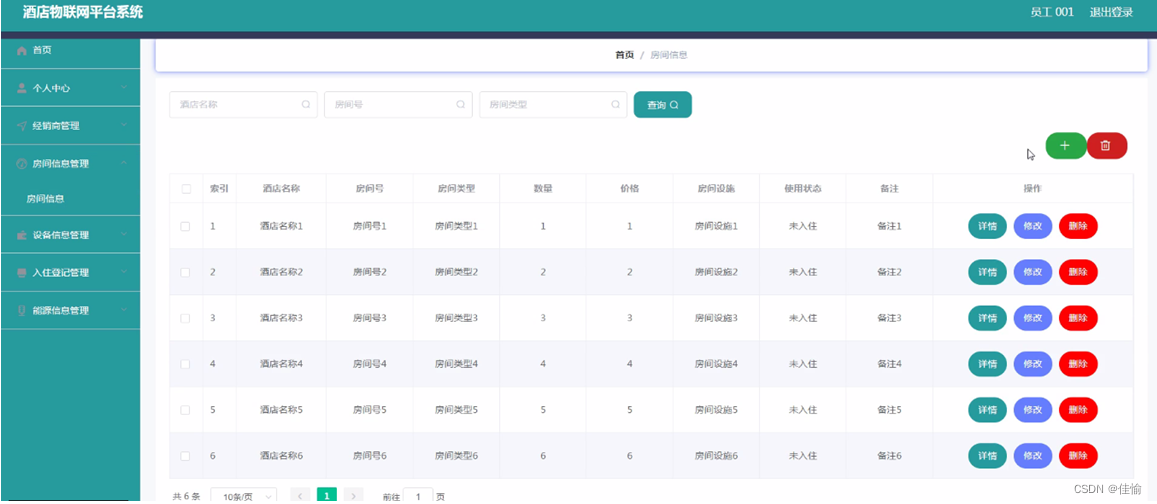Click the 使用状态 column header

coord(803,189)
